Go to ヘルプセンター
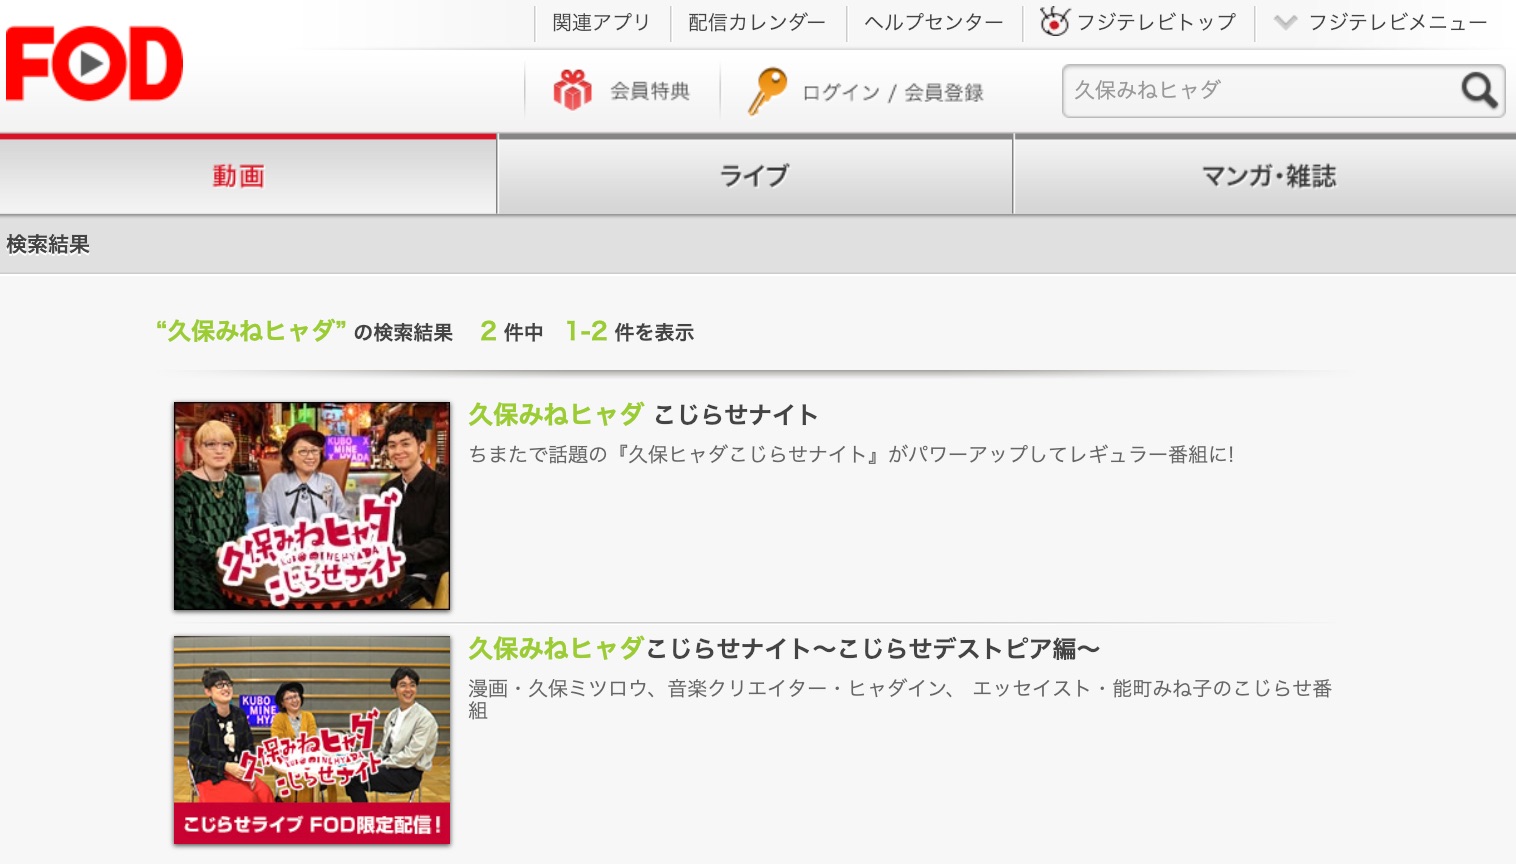 click(x=933, y=22)
